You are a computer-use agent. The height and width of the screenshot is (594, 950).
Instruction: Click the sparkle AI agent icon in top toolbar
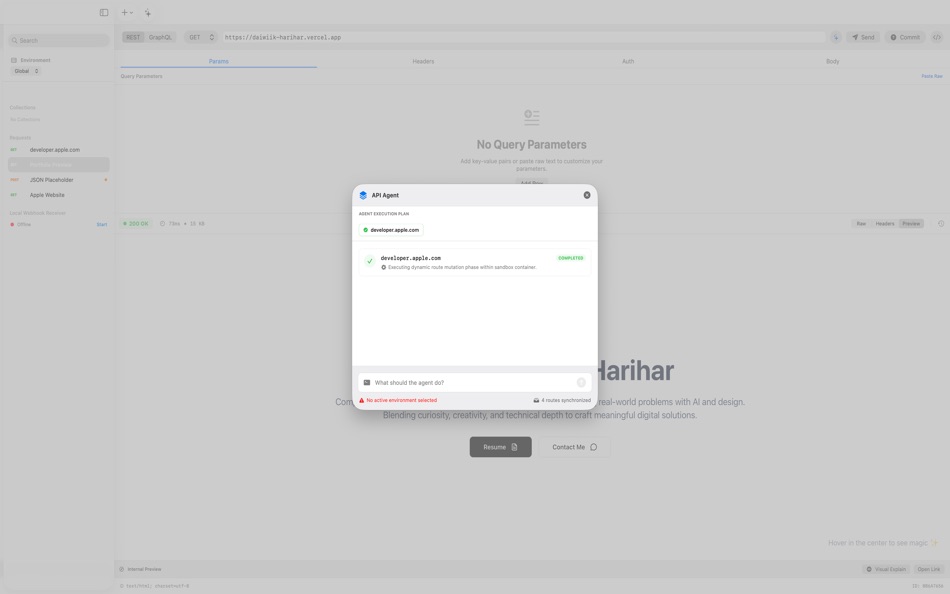click(x=148, y=13)
